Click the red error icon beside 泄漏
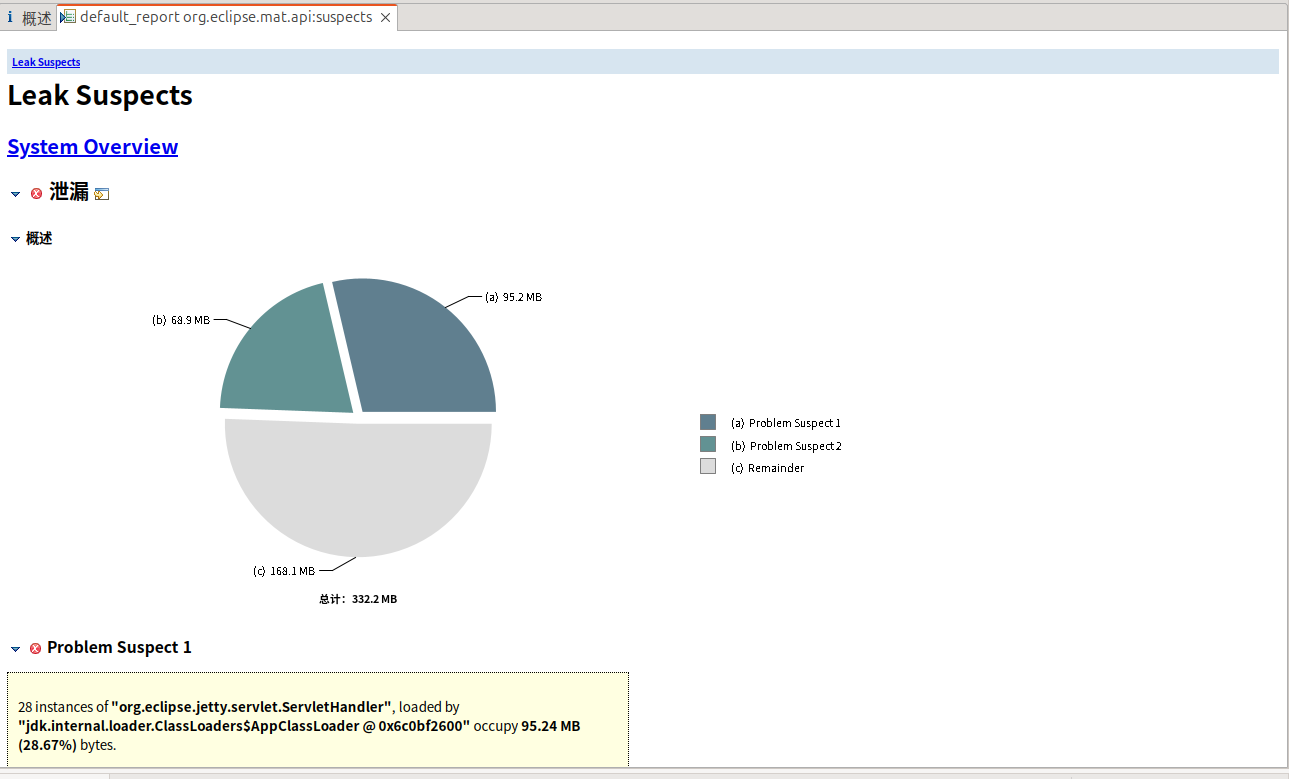 point(37,193)
